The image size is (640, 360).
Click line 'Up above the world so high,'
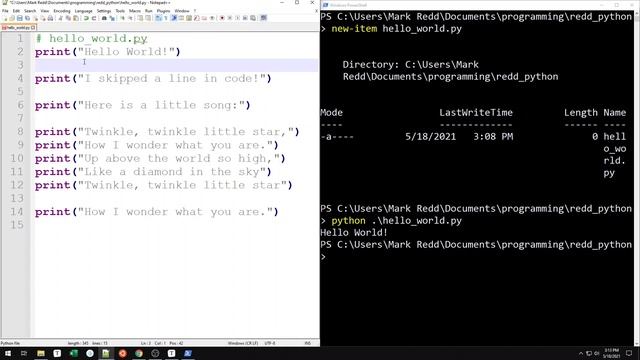pos(160,158)
